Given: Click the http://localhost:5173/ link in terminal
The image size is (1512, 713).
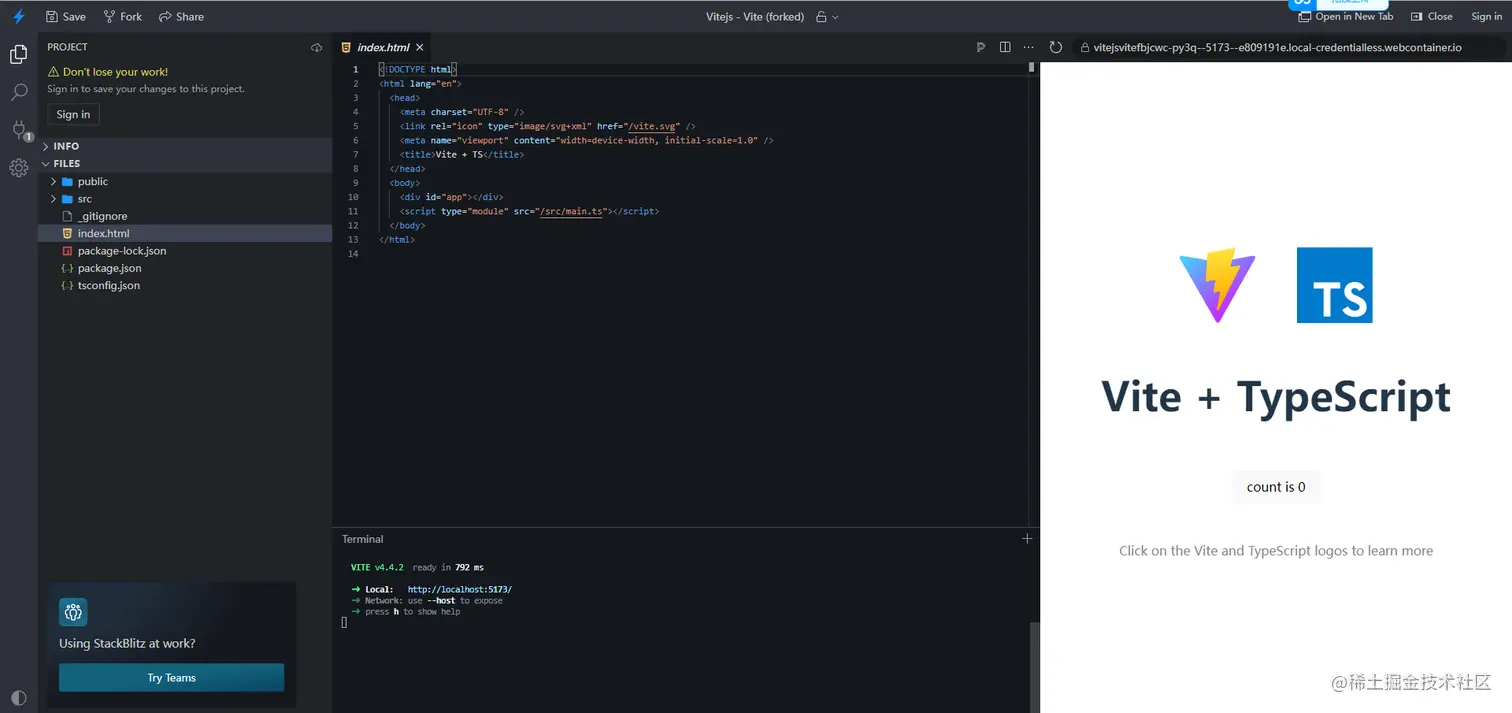Looking at the screenshot, I should [x=459, y=589].
